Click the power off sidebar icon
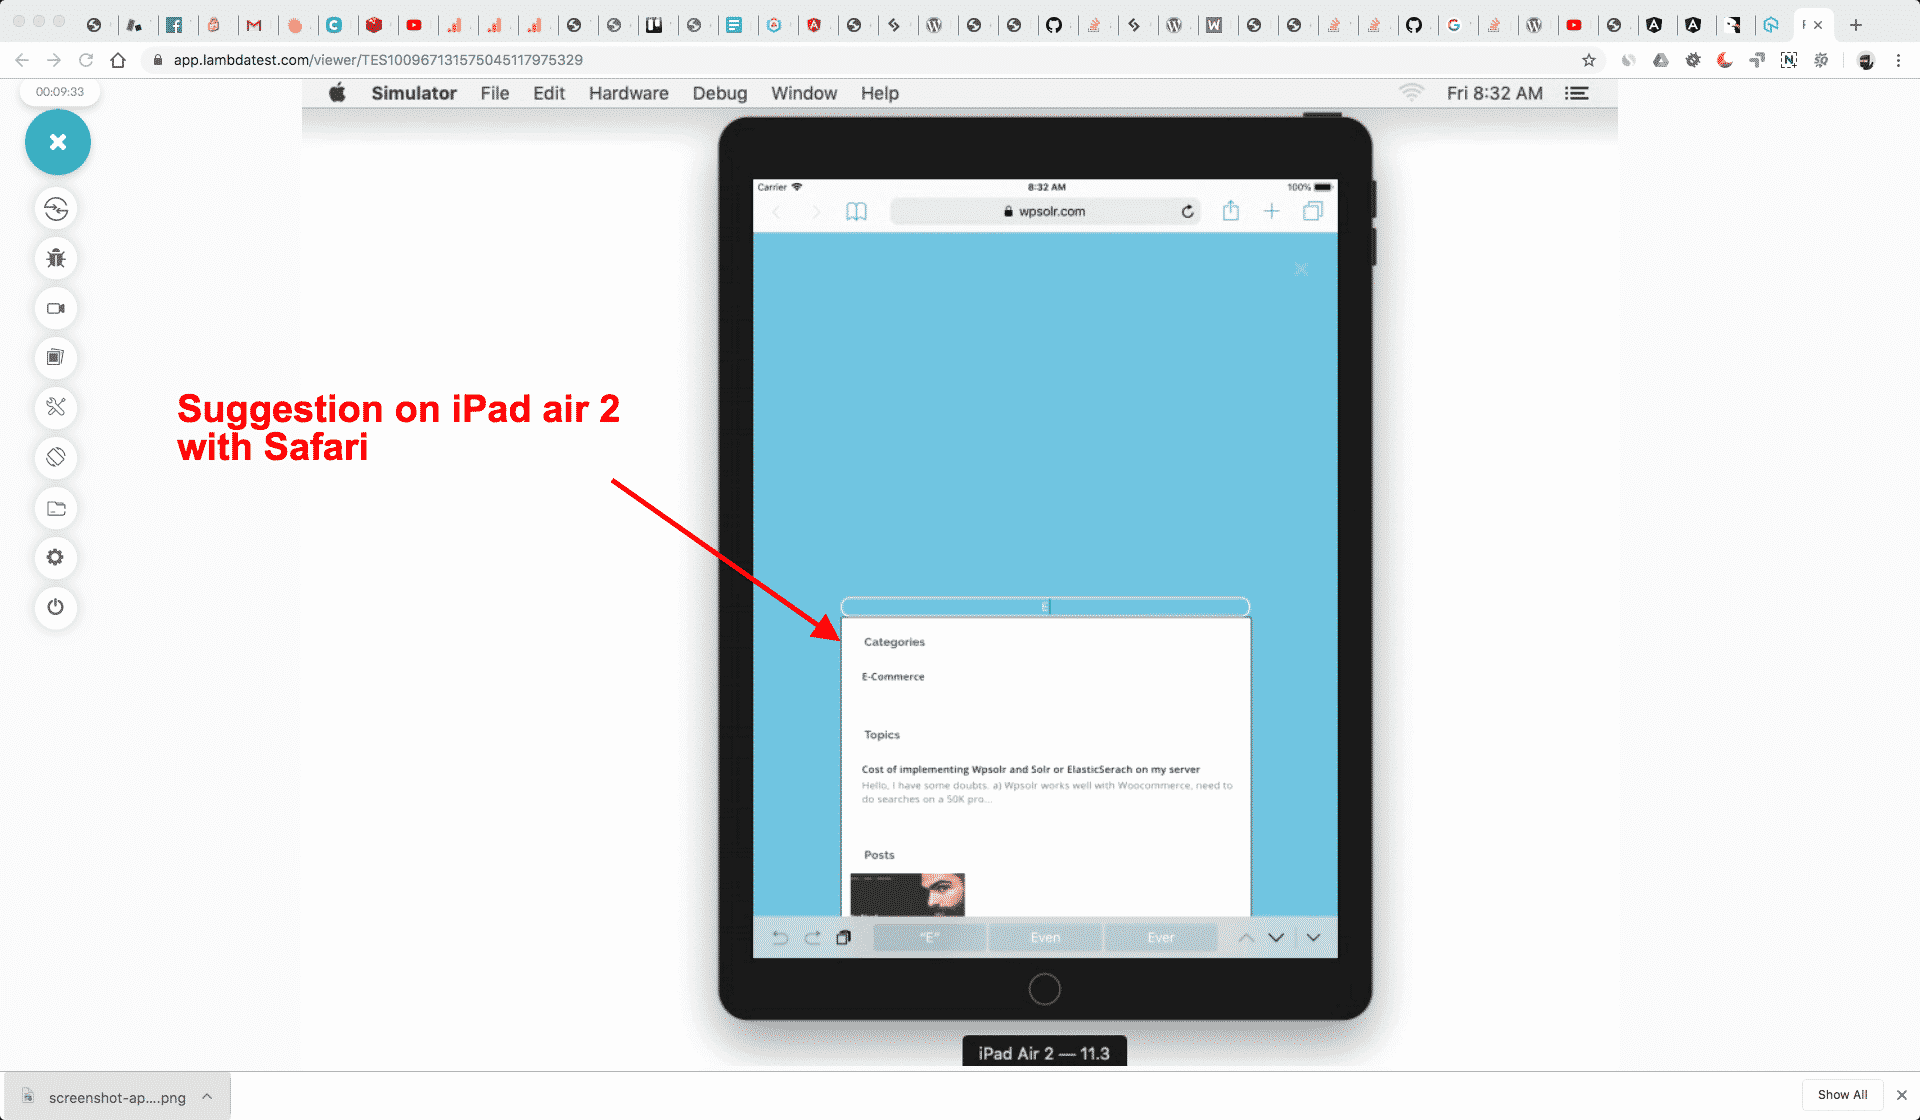The height and width of the screenshot is (1120, 1920). (56, 607)
